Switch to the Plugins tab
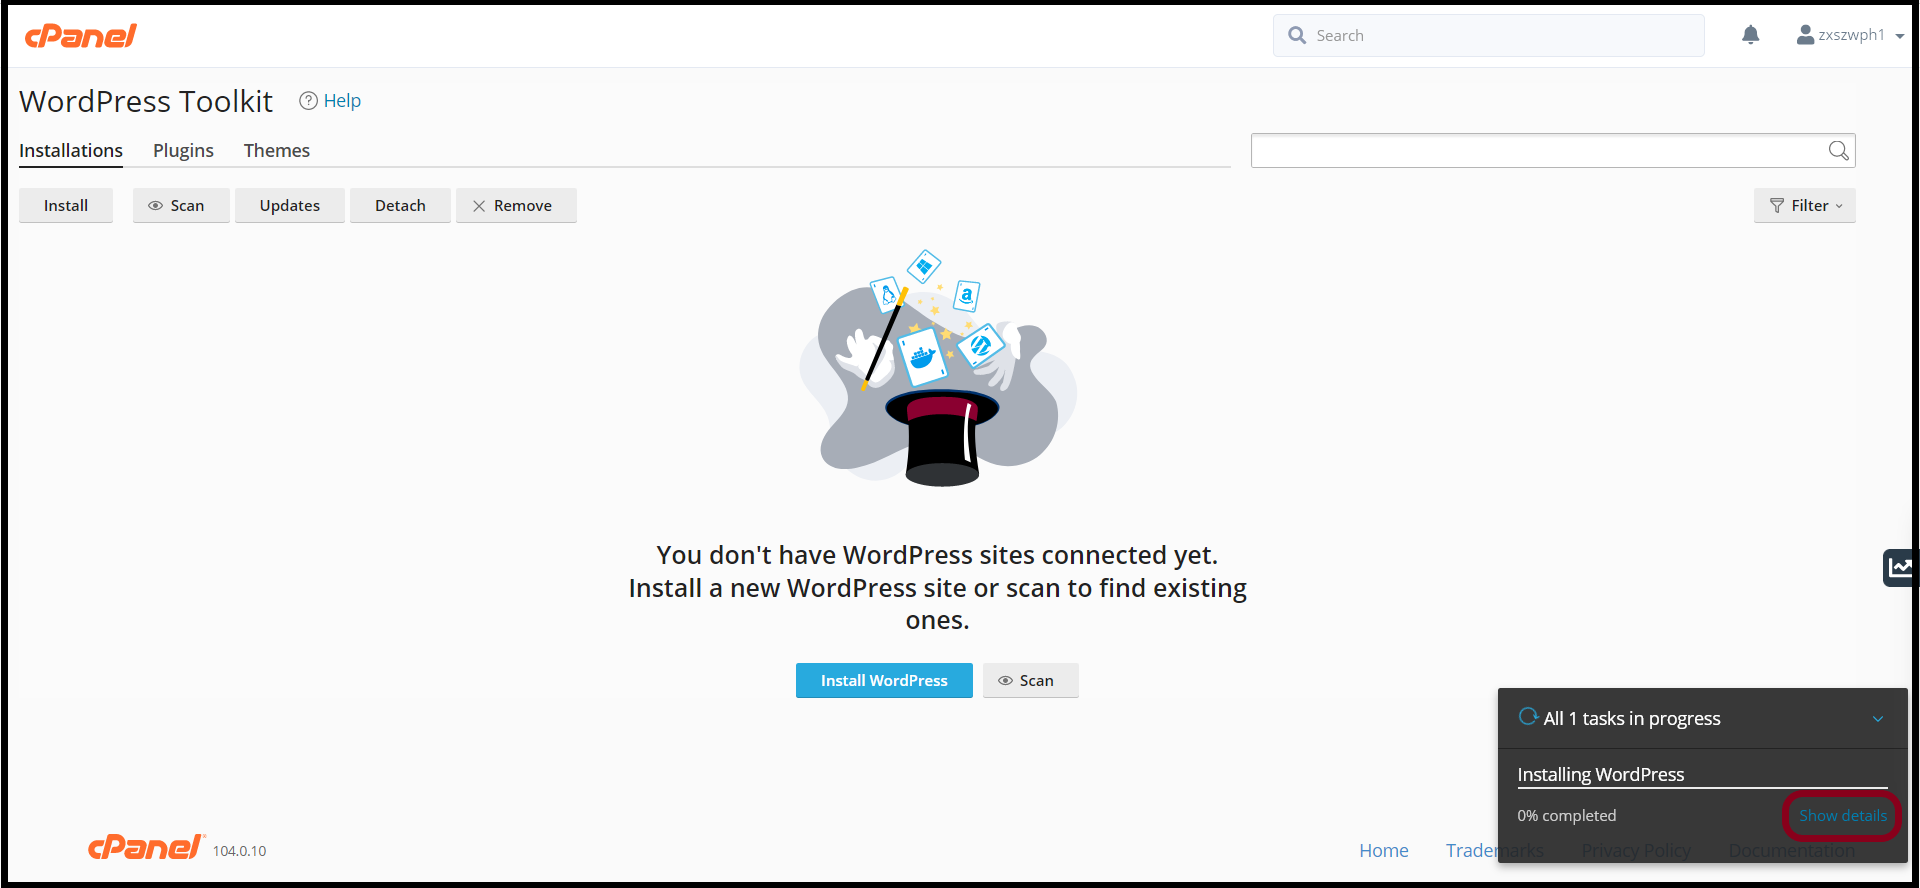This screenshot has width=1920, height=888. click(183, 150)
